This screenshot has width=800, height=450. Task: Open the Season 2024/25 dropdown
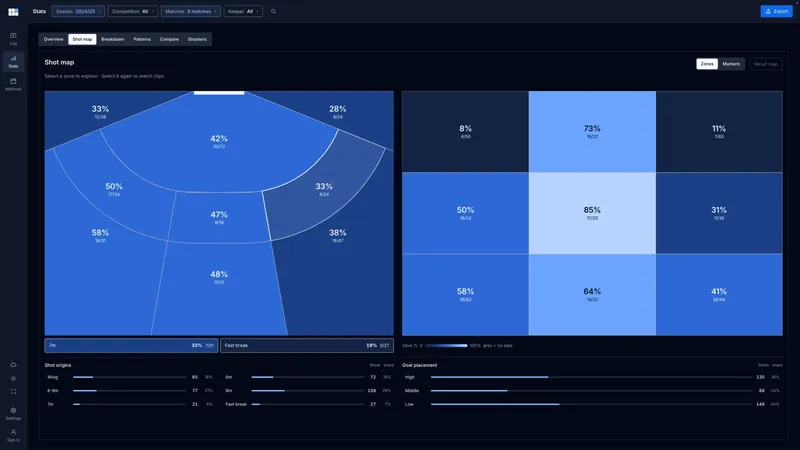(78, 11)
